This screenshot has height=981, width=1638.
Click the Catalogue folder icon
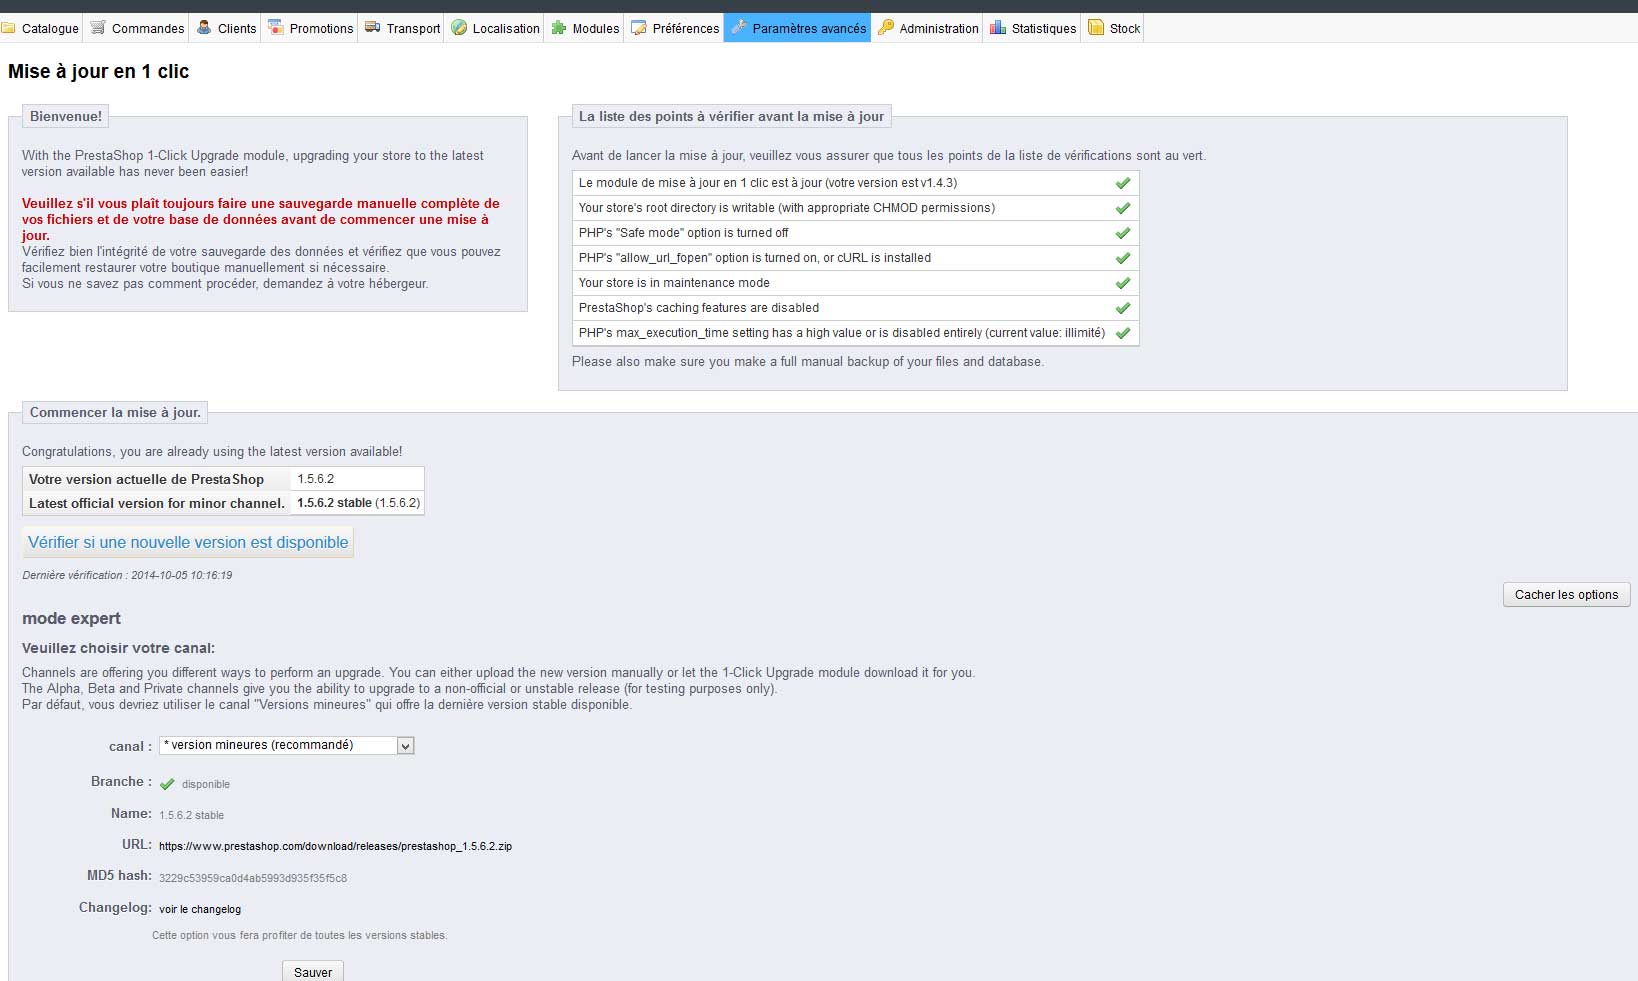click(x=8, y=28)
